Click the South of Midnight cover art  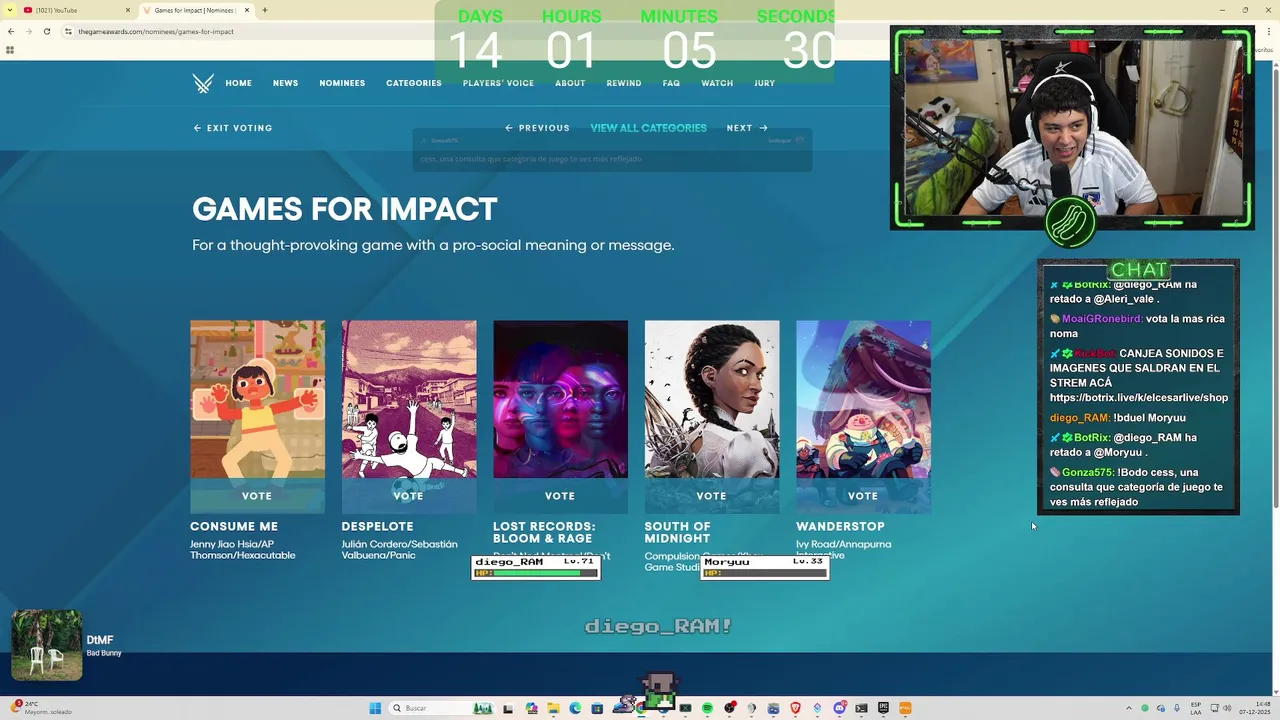[x=712, y=399]
